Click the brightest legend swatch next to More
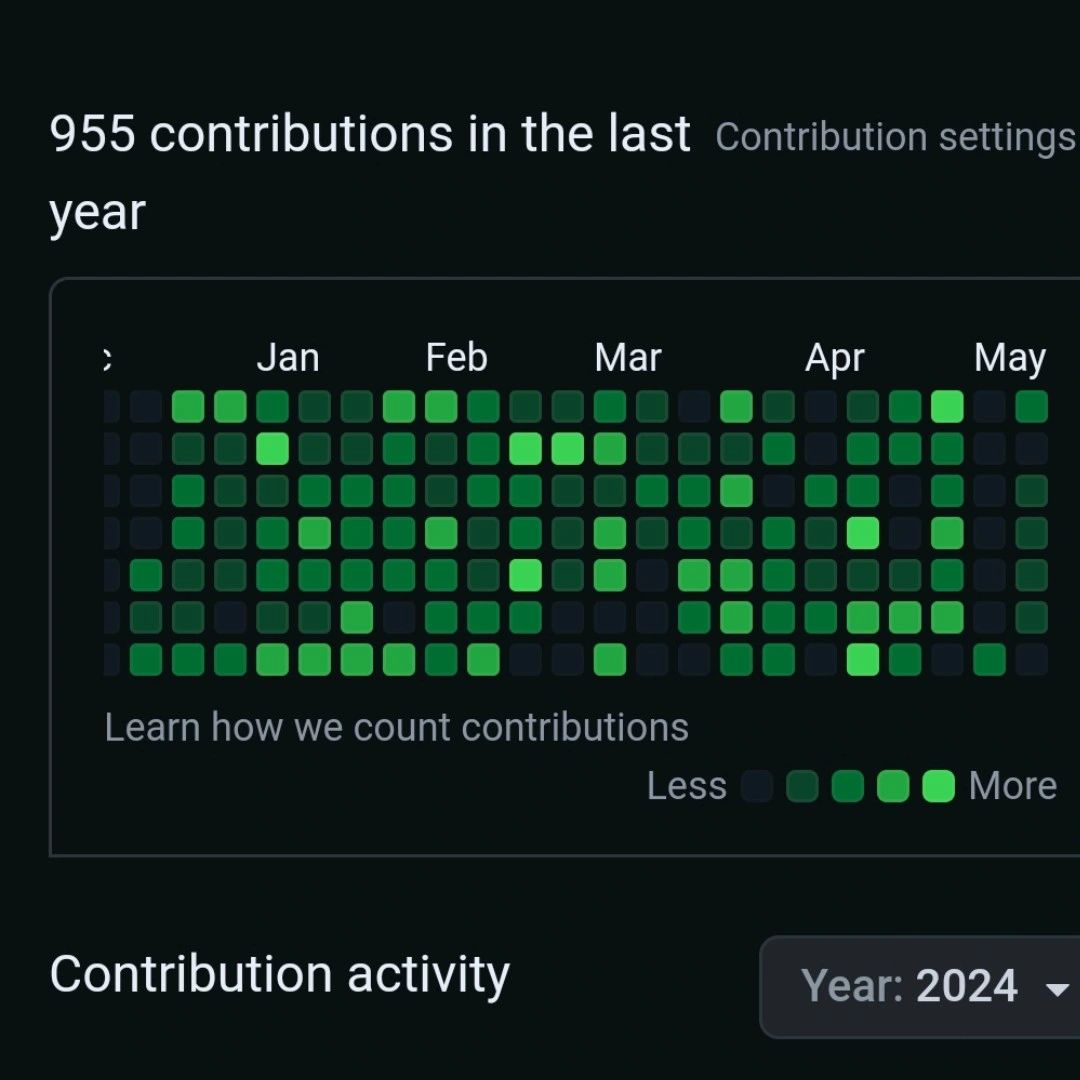The height and width of the screenshot is (1080, 1080). point(938,786)
